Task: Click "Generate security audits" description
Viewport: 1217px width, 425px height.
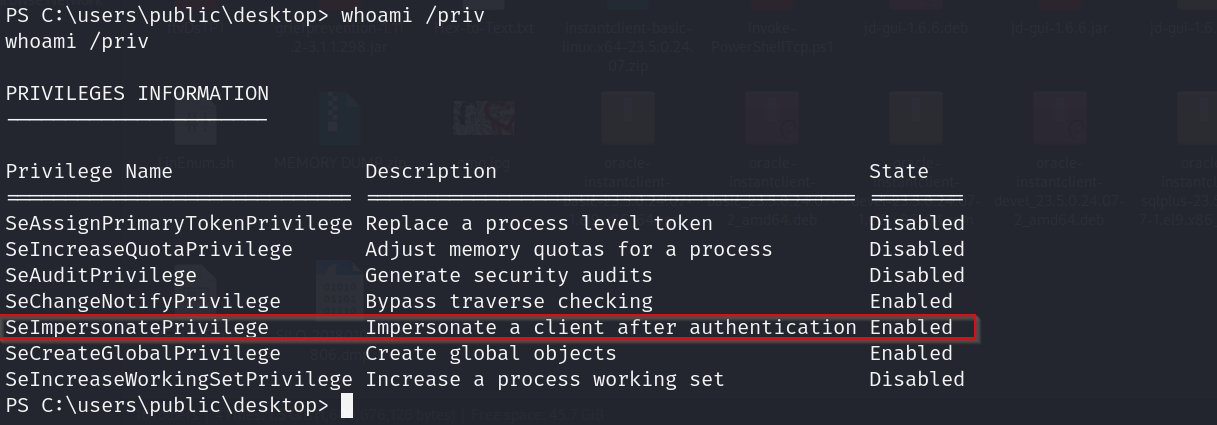Action: click(509, 275)
